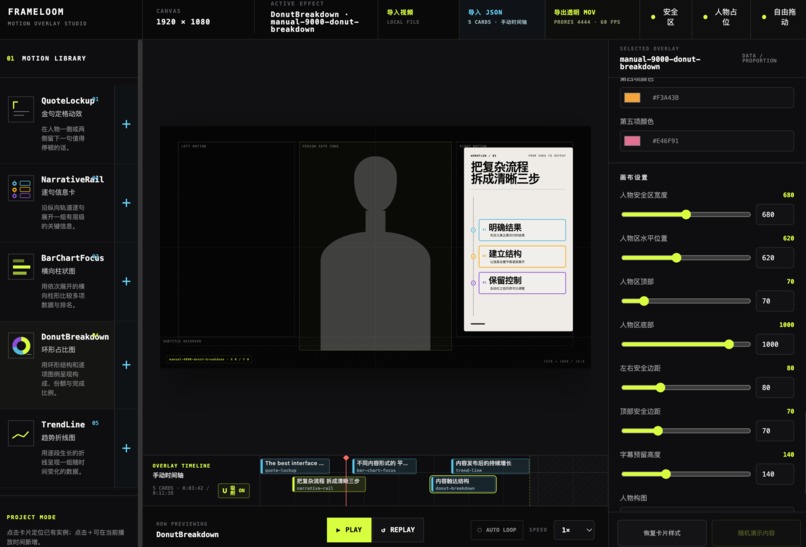Click the canvas size 1920 × 1080 label

pos(183,22)
